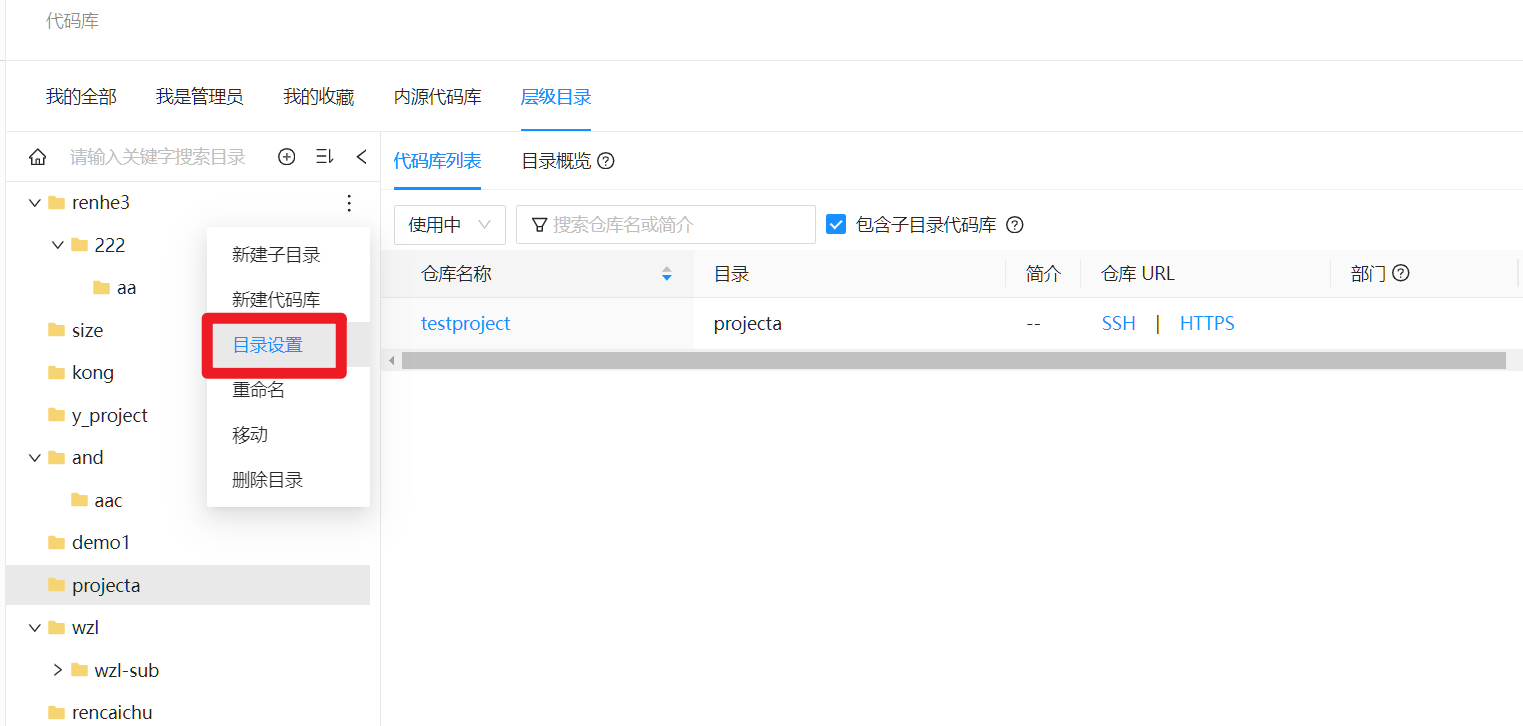The image size is (1523, 726).
Task: Collapse the and folder
Action: coord(35,458)
